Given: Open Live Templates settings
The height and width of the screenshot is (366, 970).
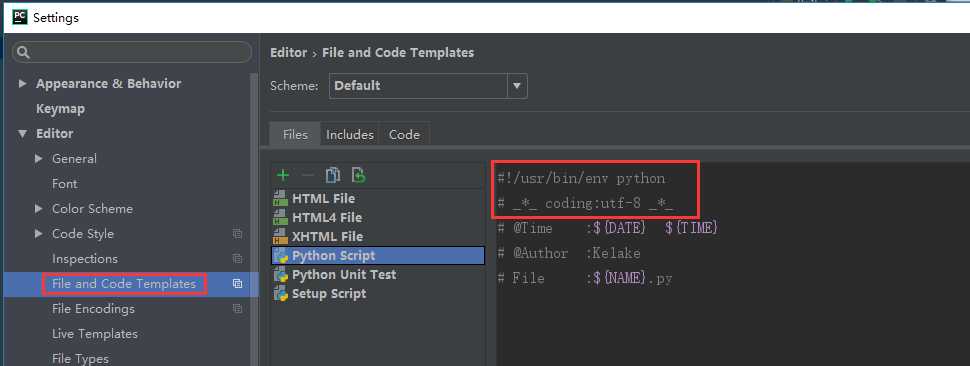Looking at the screenshot, I should point(95,334).
